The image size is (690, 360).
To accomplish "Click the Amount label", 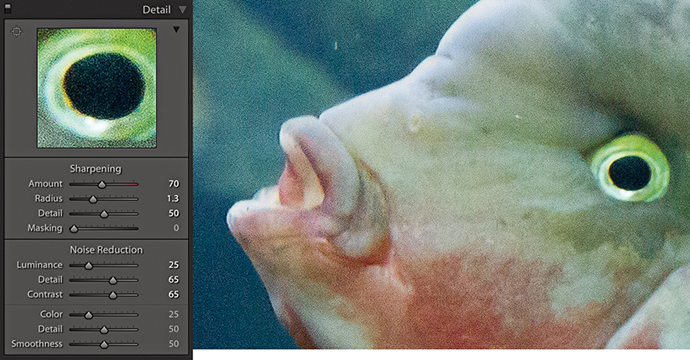I will coord(45,184).
